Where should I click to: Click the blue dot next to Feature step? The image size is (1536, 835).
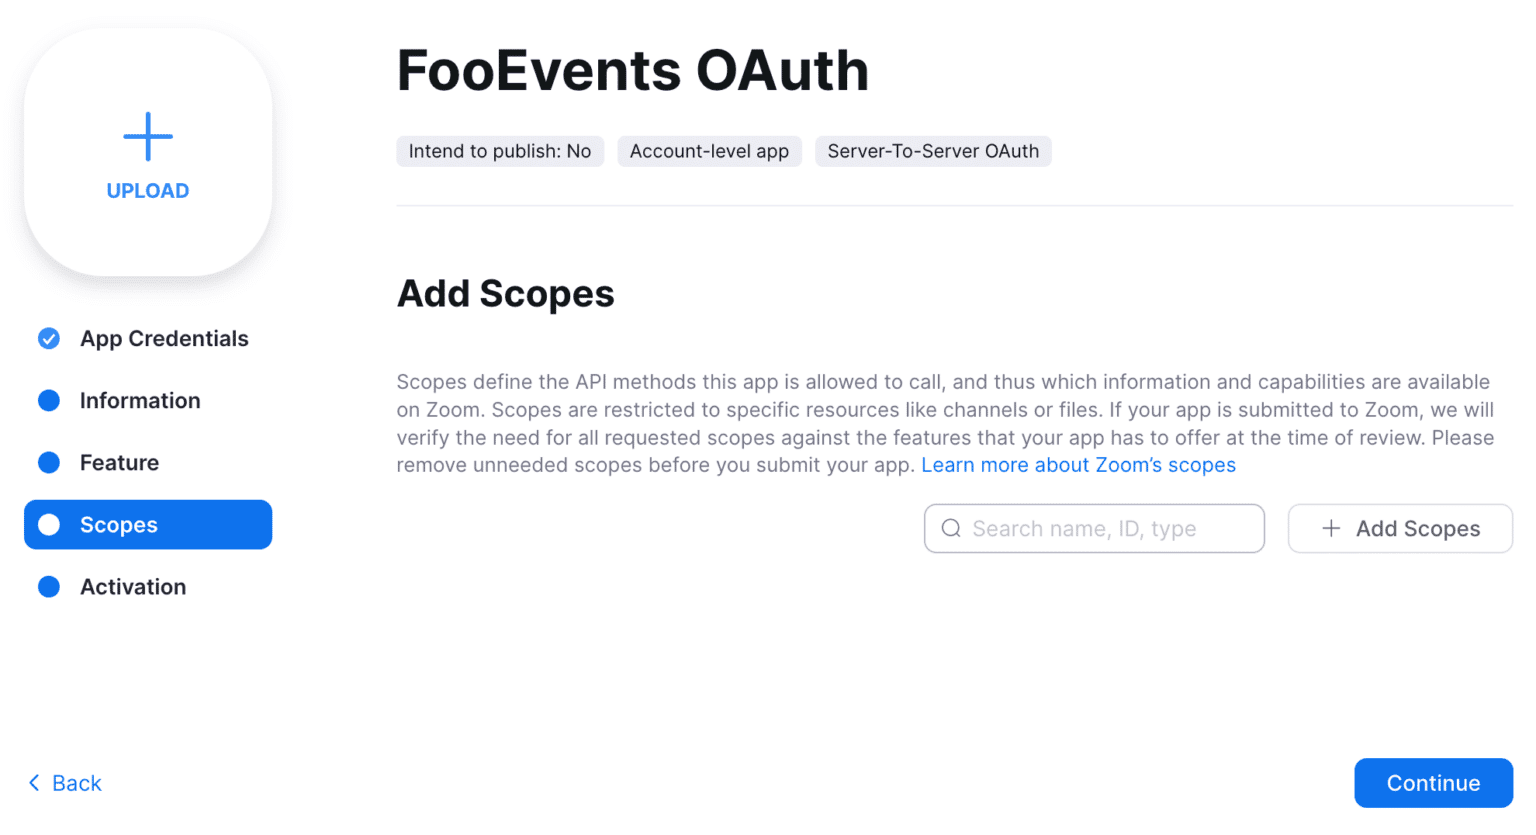[48, 462]
